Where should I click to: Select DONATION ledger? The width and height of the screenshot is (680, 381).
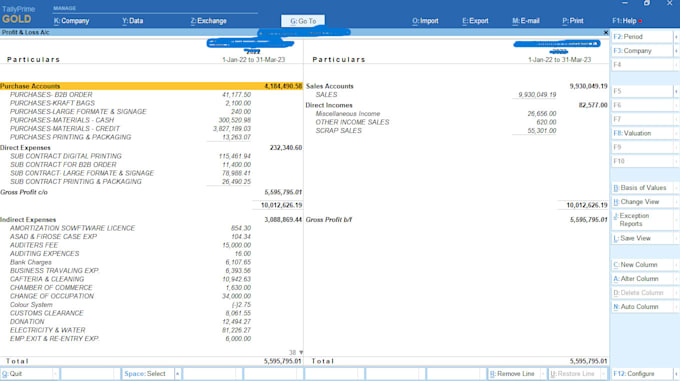click(x=27, y=322)
